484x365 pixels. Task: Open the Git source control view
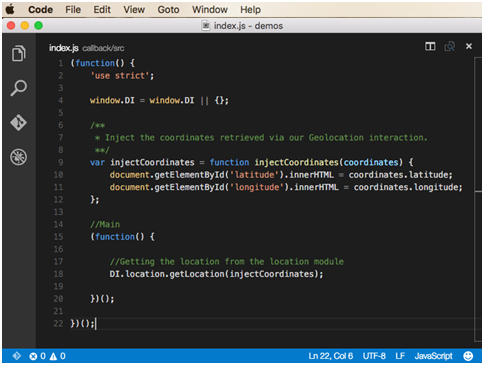[x=18, y=122]
